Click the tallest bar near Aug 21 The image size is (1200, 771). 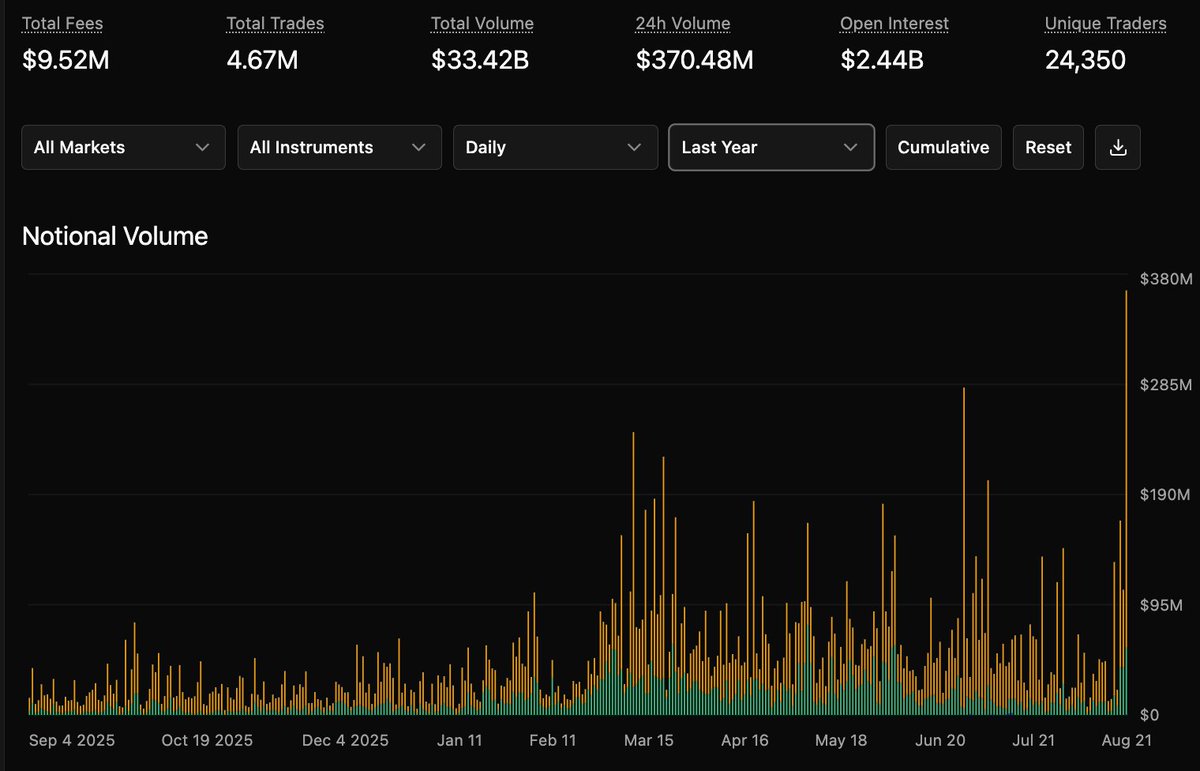[x=1127, y=502]
